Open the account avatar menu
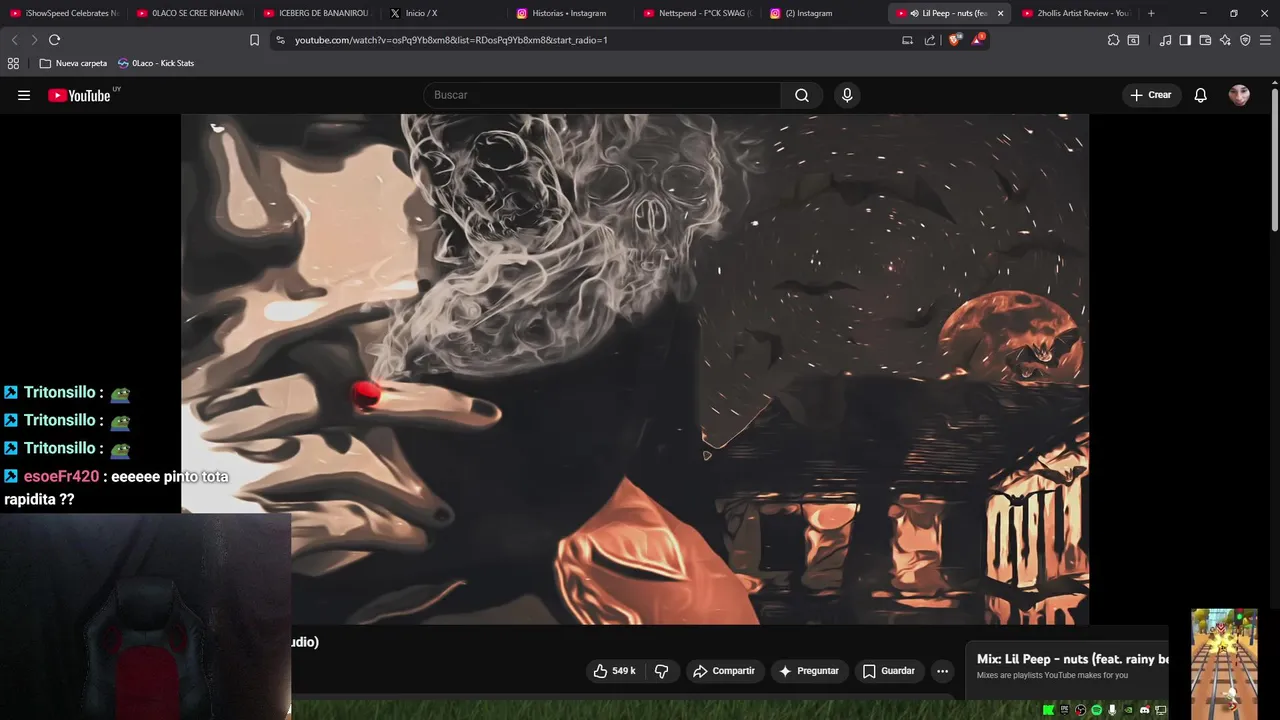The image size is (1280, 720). coord(1239,95)
